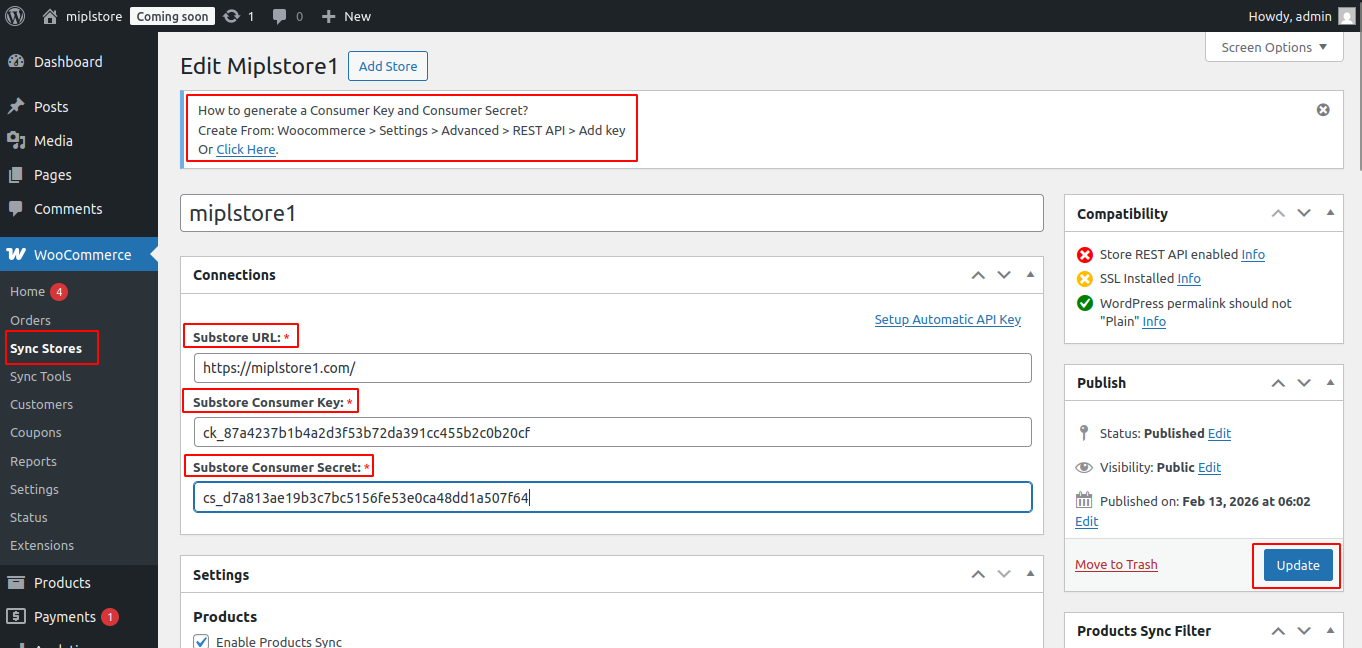This screenshot has width=1362, height=648.
Task: Open the updates icon in admin bar
Action: pos(232,16)
